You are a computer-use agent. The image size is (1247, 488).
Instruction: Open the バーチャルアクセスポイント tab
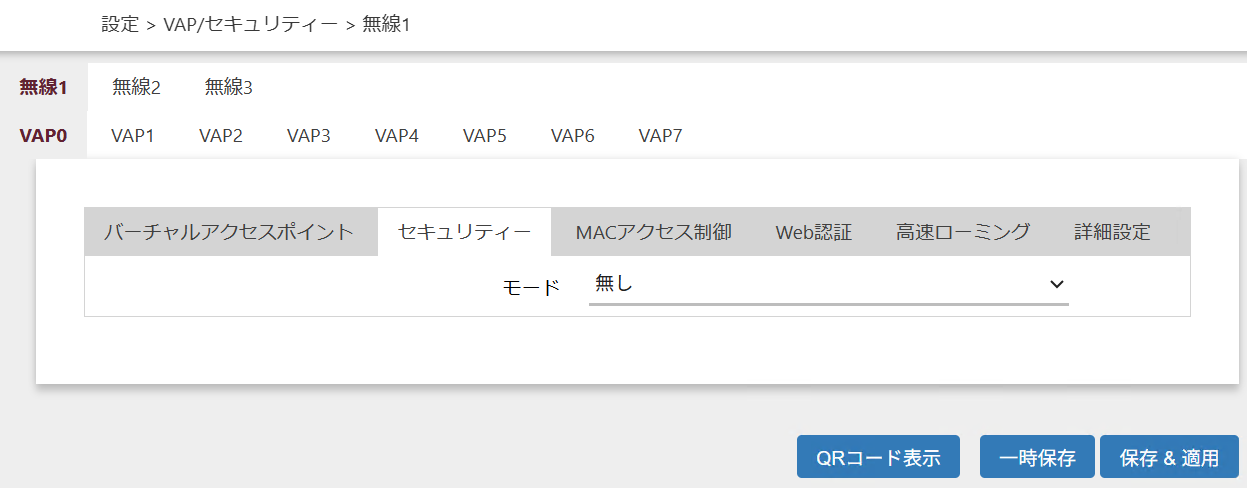click(x=229, y=232)
